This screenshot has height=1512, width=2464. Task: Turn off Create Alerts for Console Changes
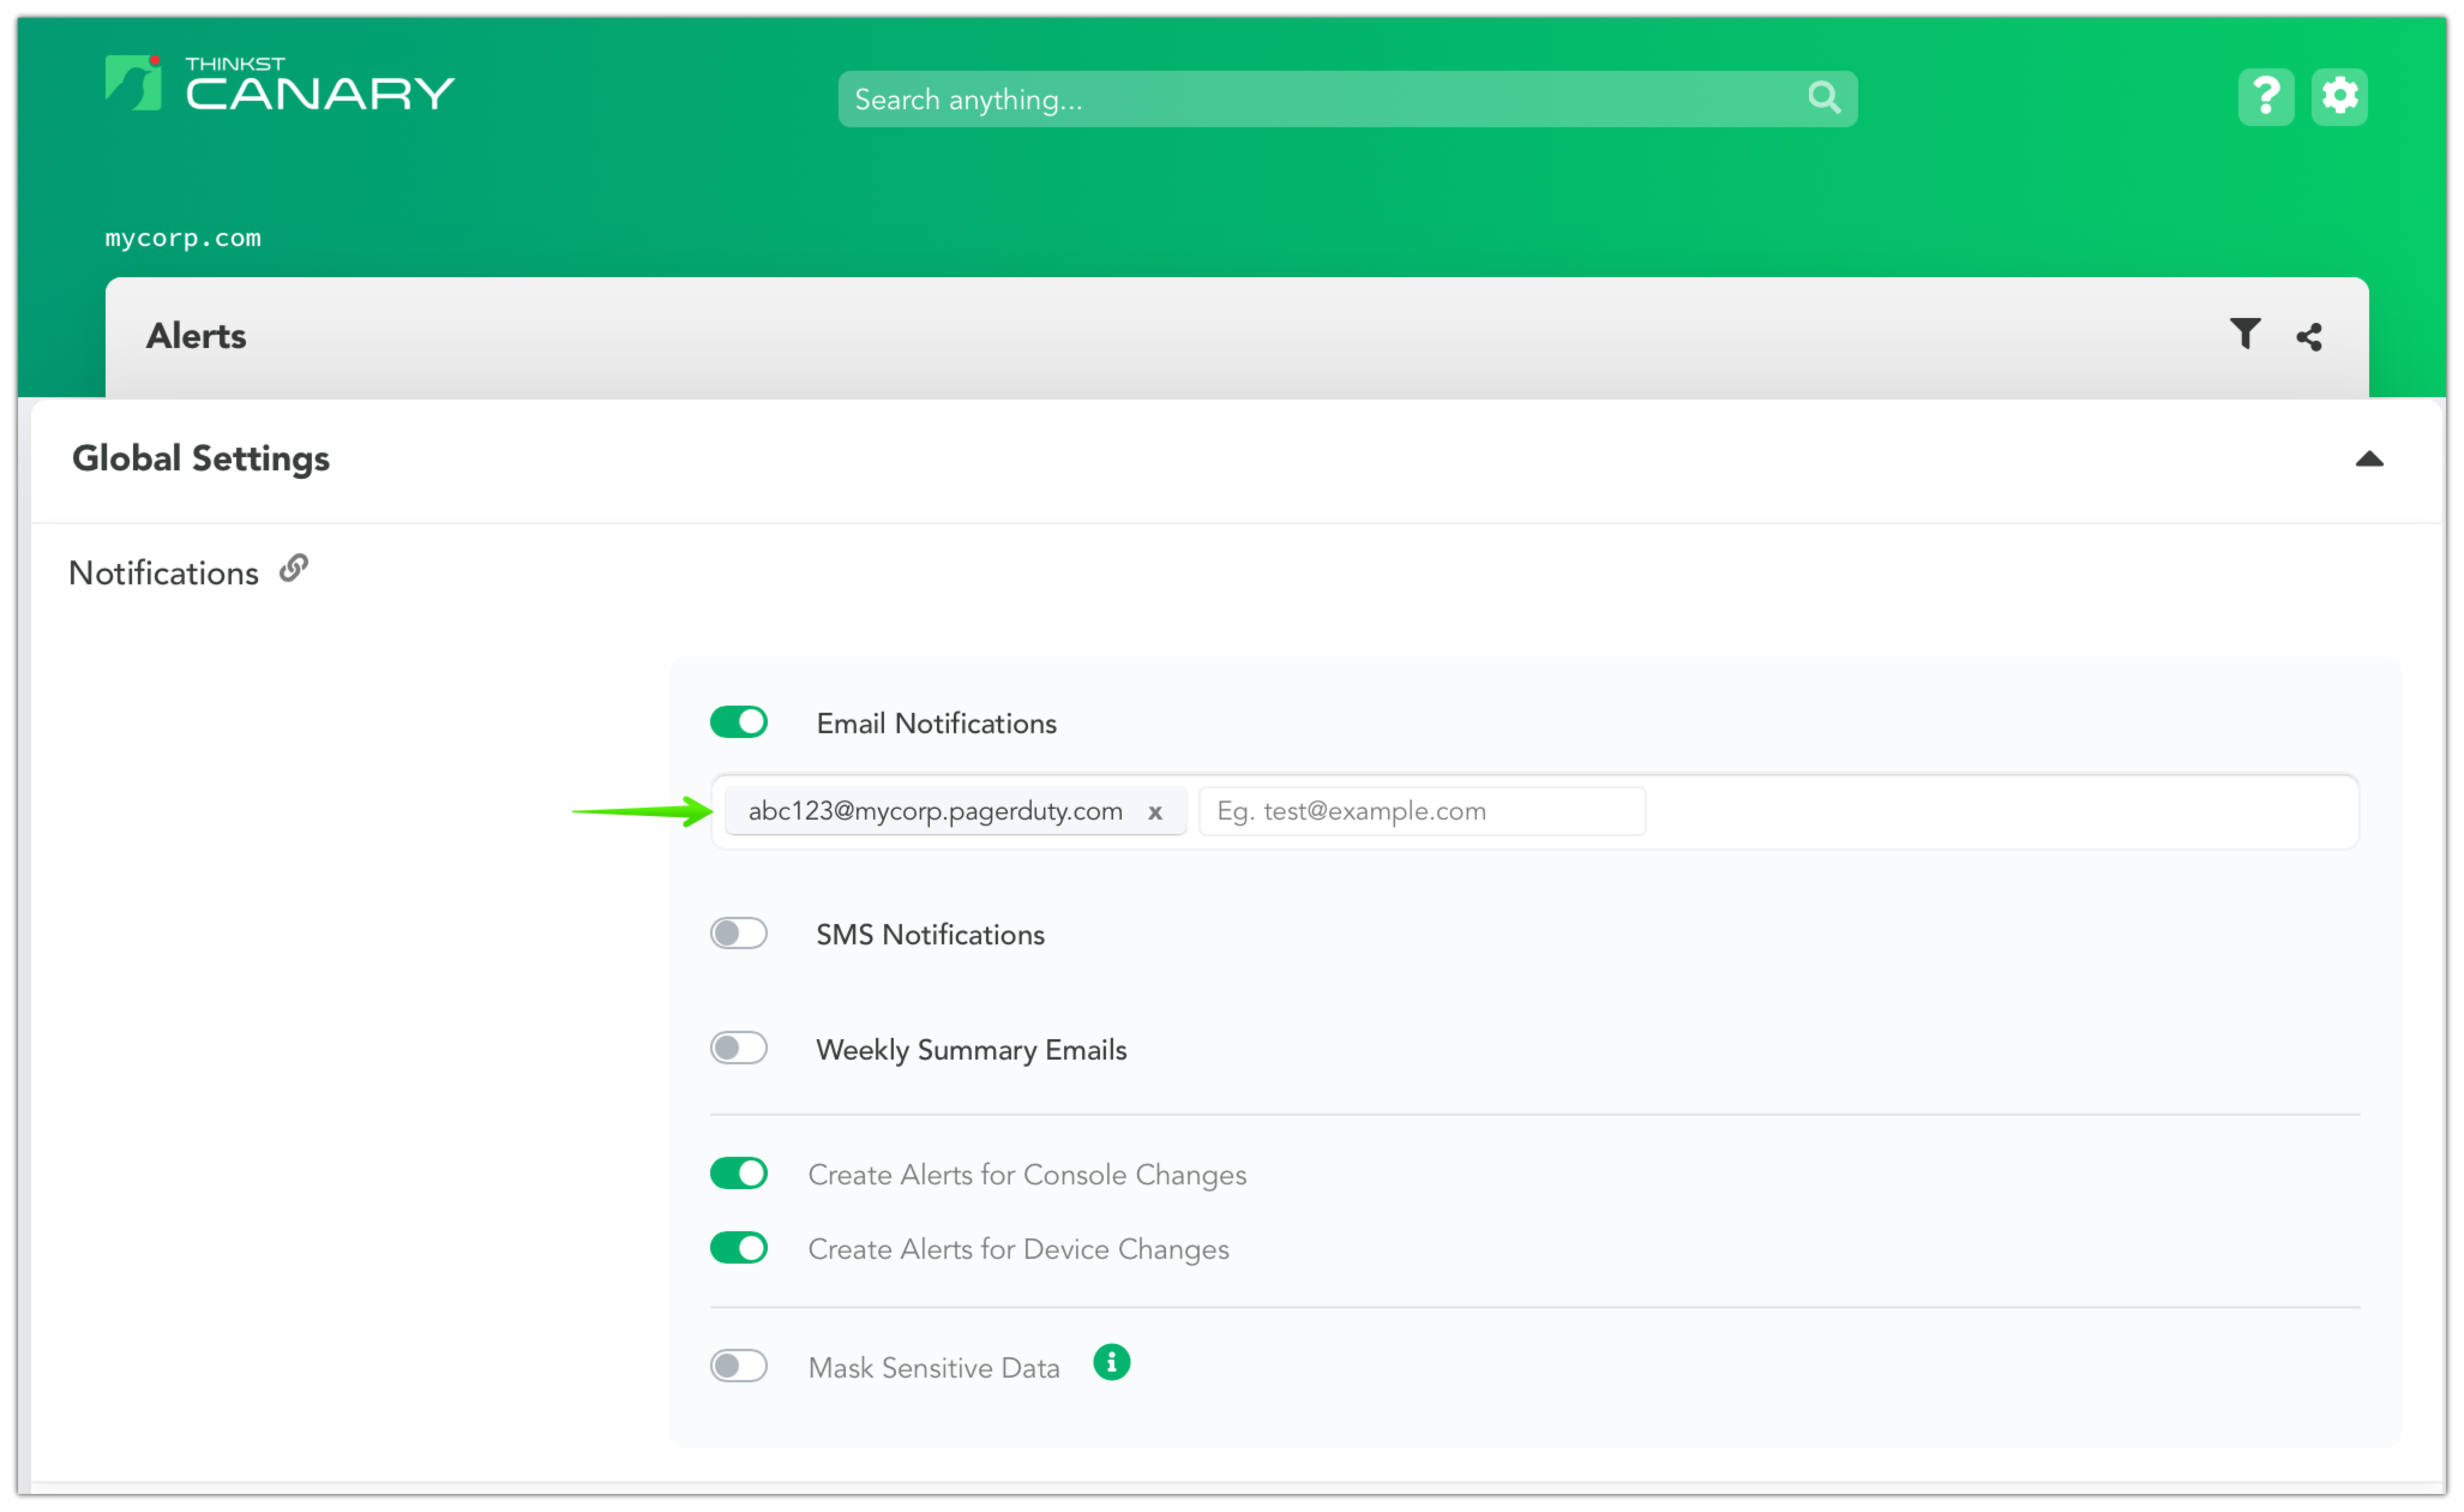(739, 1173)
